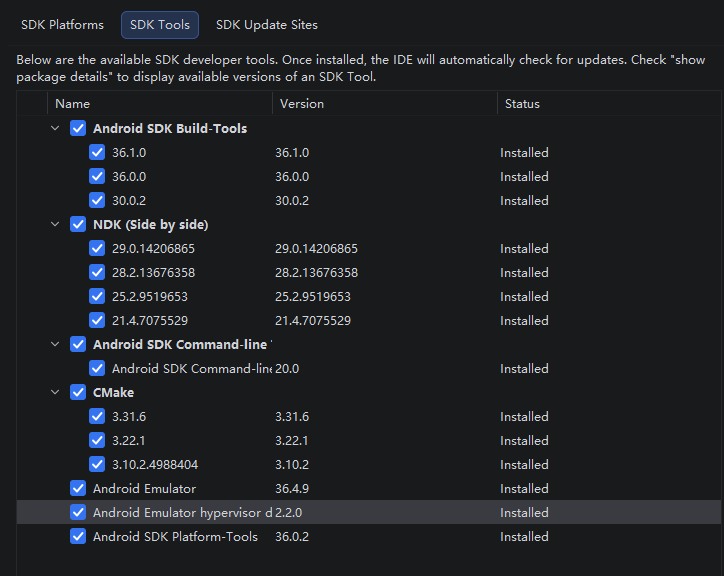This screenshot has height=576, width=724.
Task: Uncheck CMake 3.10.2.4988404 checkbox
Action: [97, 465]
